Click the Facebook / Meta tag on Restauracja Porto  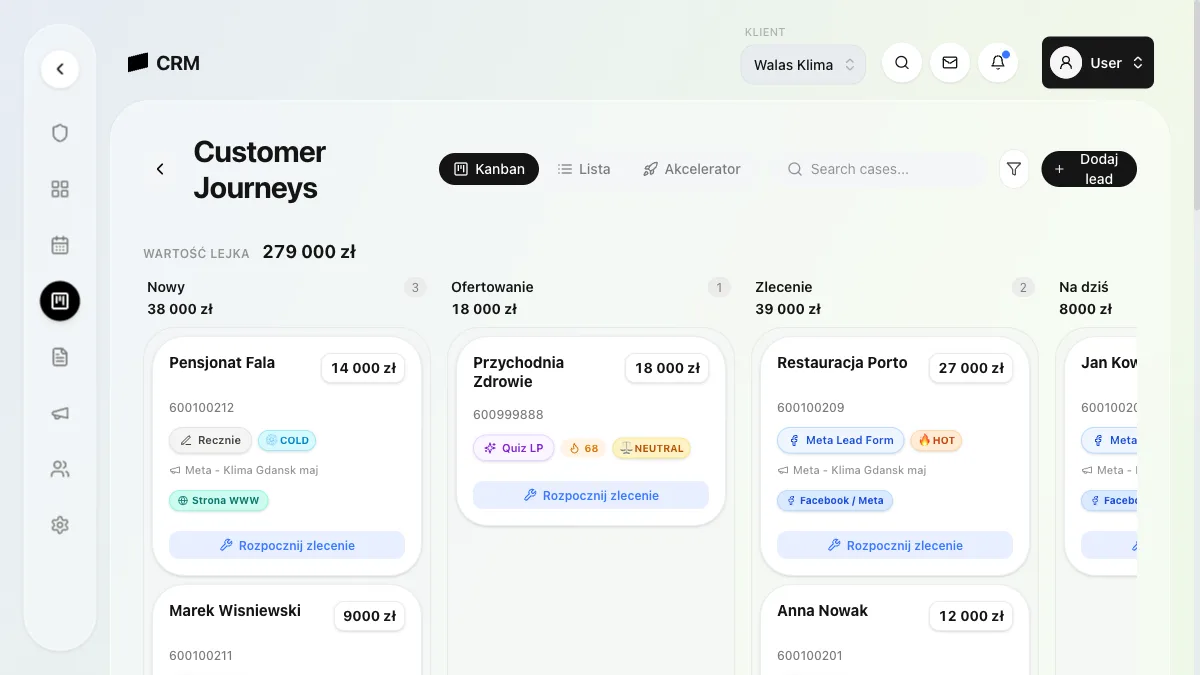(834, 500)
